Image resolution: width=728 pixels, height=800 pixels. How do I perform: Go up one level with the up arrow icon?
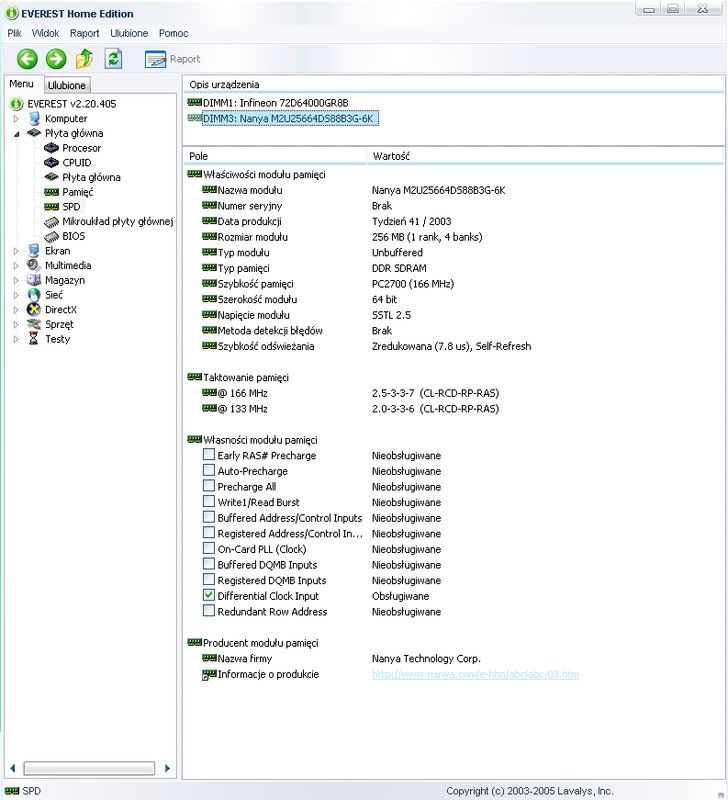click(85, 59)
